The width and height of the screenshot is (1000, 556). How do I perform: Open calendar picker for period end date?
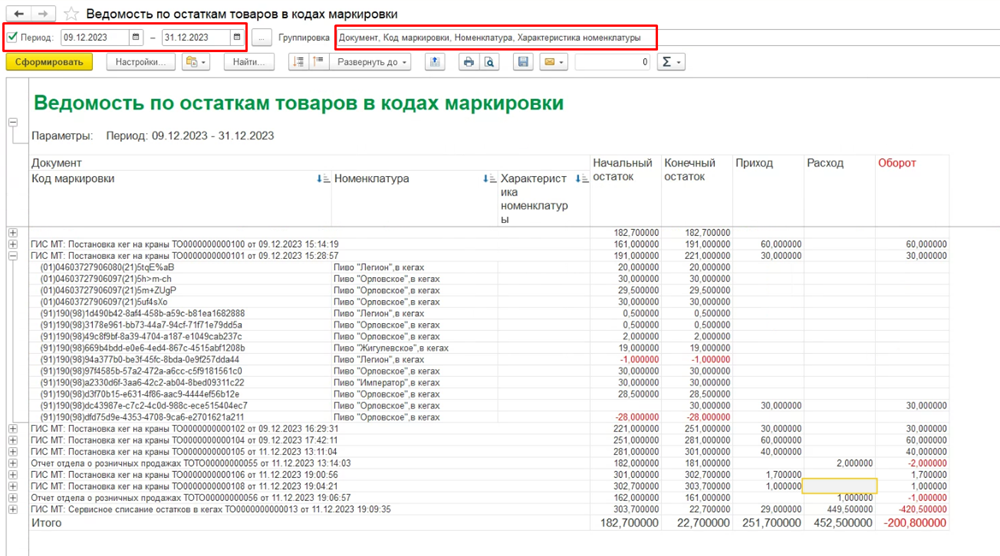(x=236, y=38)
